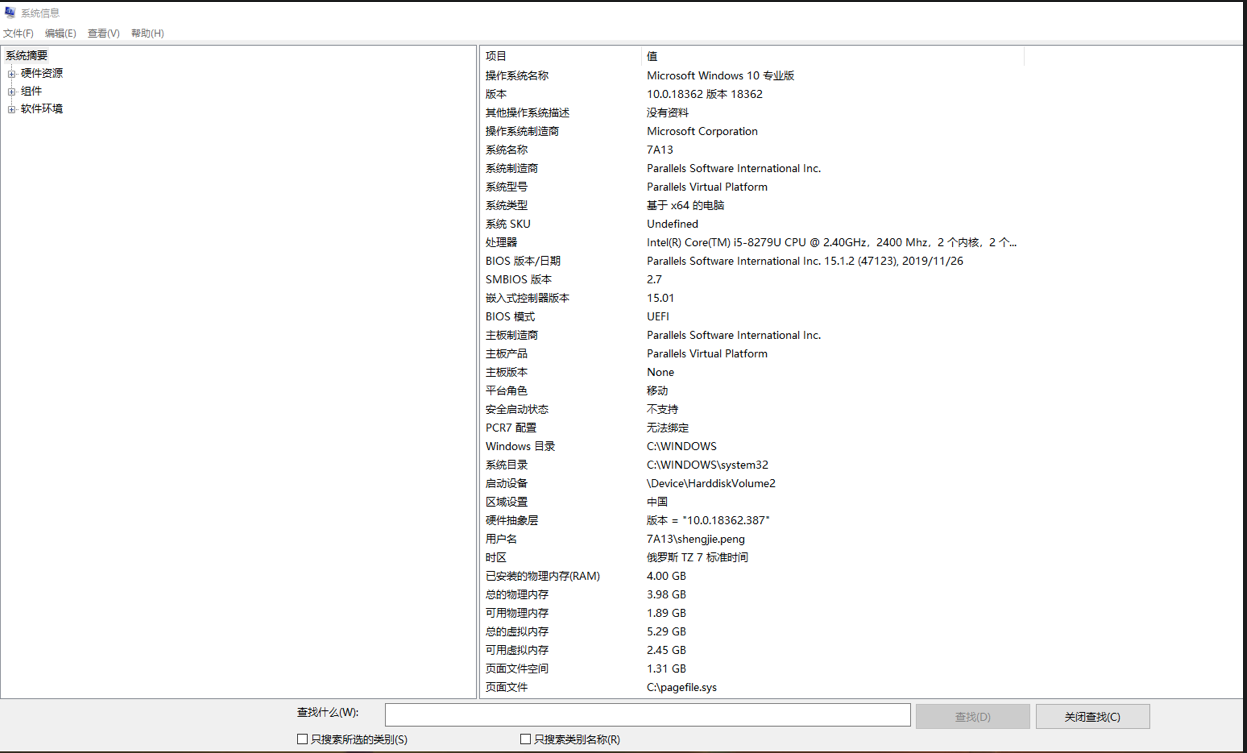The image size is (1247, 753).
Task: Open the 文件(F) menu
Action: (18, 33)
